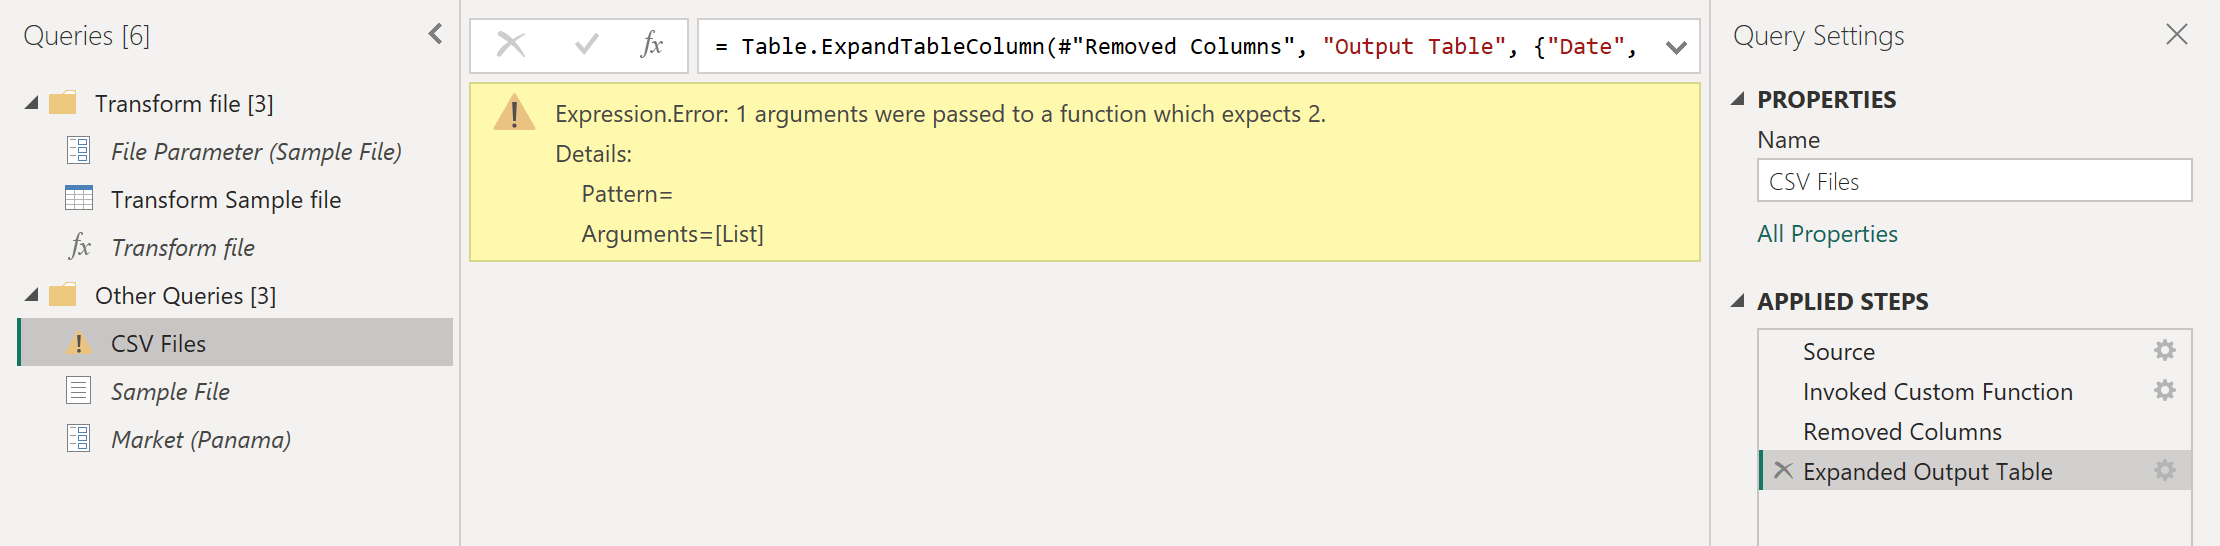2220x546 pixels.
Task: Collapse the Other Queries folder
Action: (32, 295)
